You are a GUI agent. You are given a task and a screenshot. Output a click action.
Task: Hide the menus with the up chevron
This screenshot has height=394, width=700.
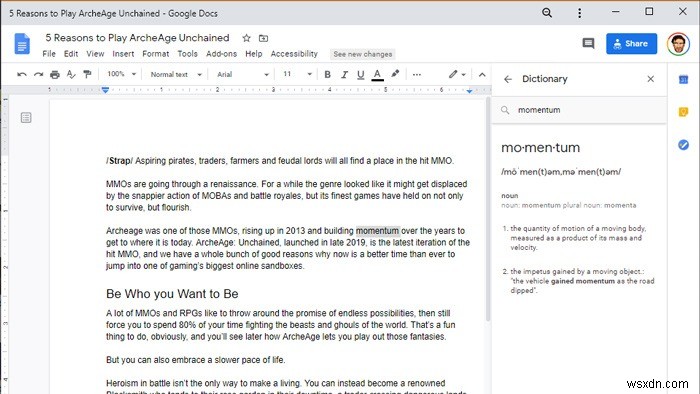[482, 75]
